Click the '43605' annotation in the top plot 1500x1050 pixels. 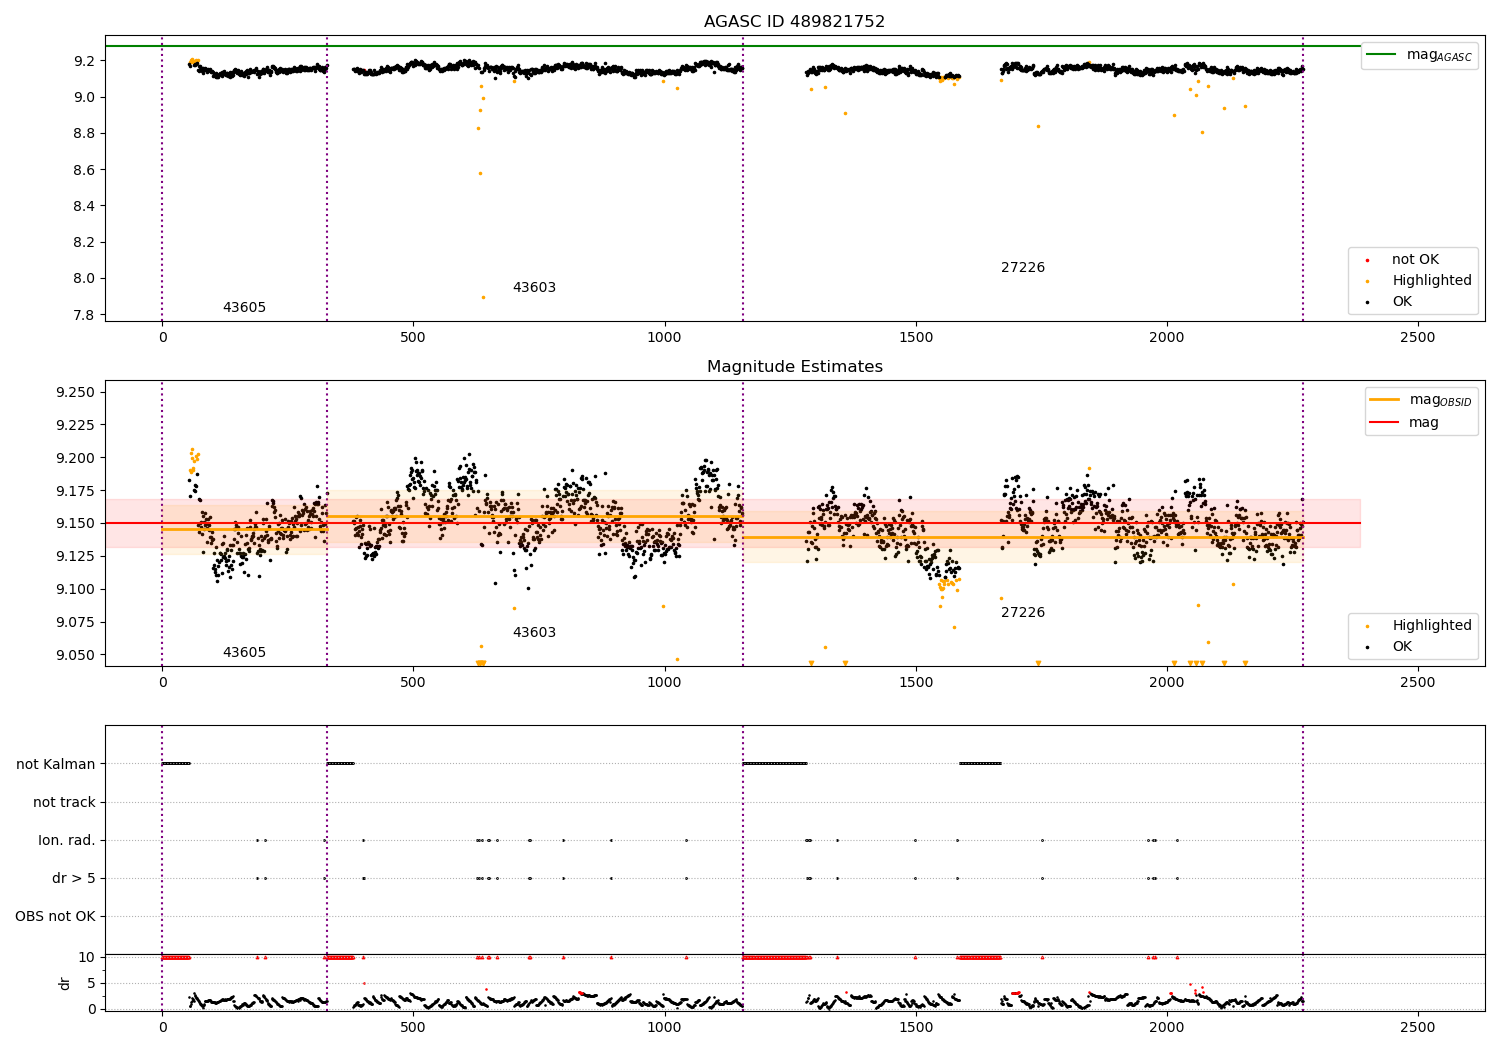click(x=244, y=308)
